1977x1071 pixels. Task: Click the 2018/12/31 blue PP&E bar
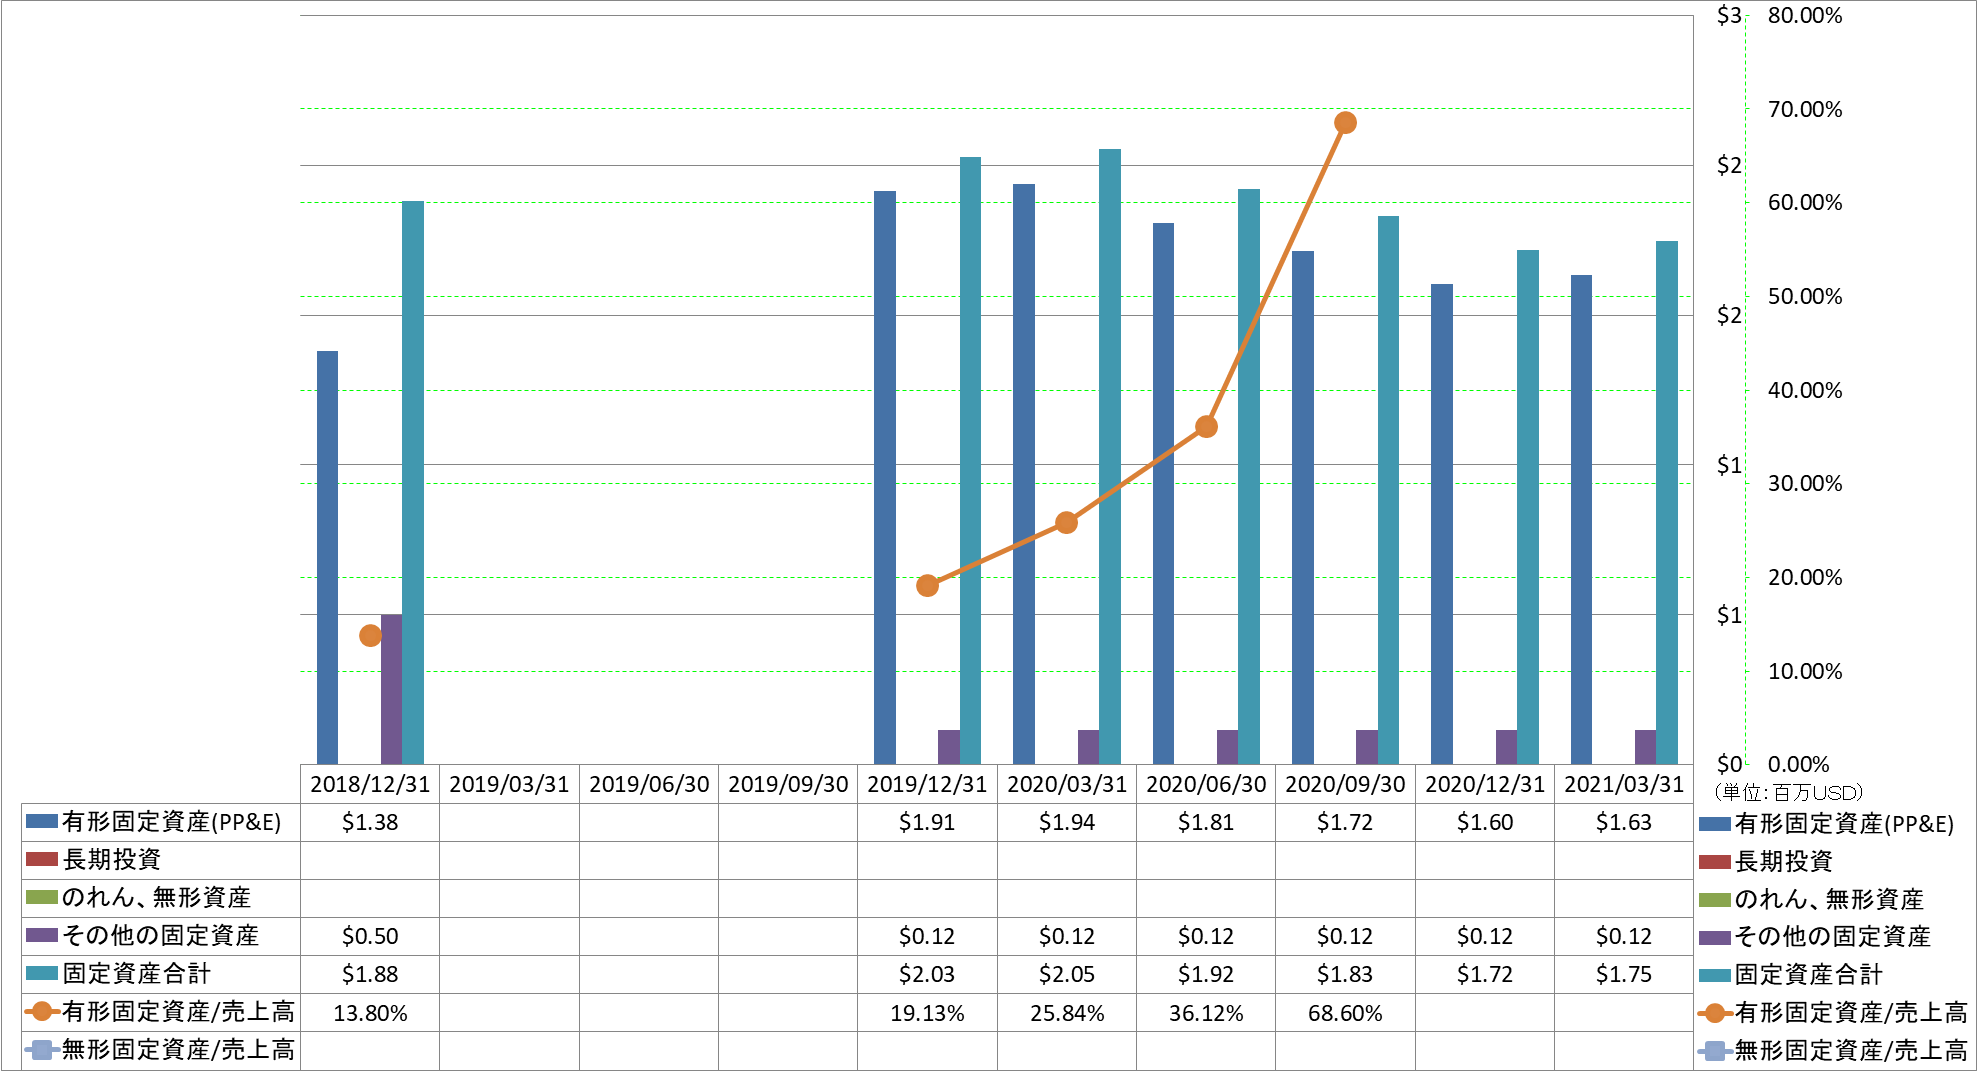point(327,558)
